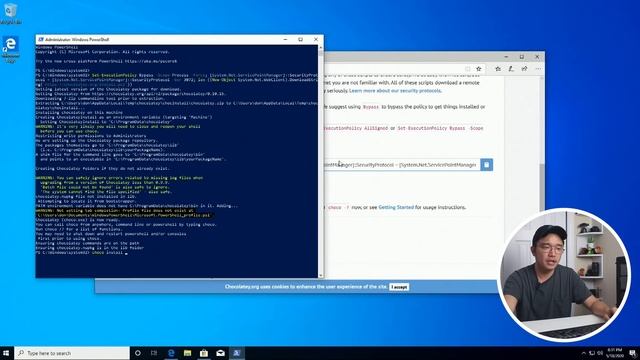Minimize the PowerShell window
The image size is (640, 360).
tap(285, 40)
